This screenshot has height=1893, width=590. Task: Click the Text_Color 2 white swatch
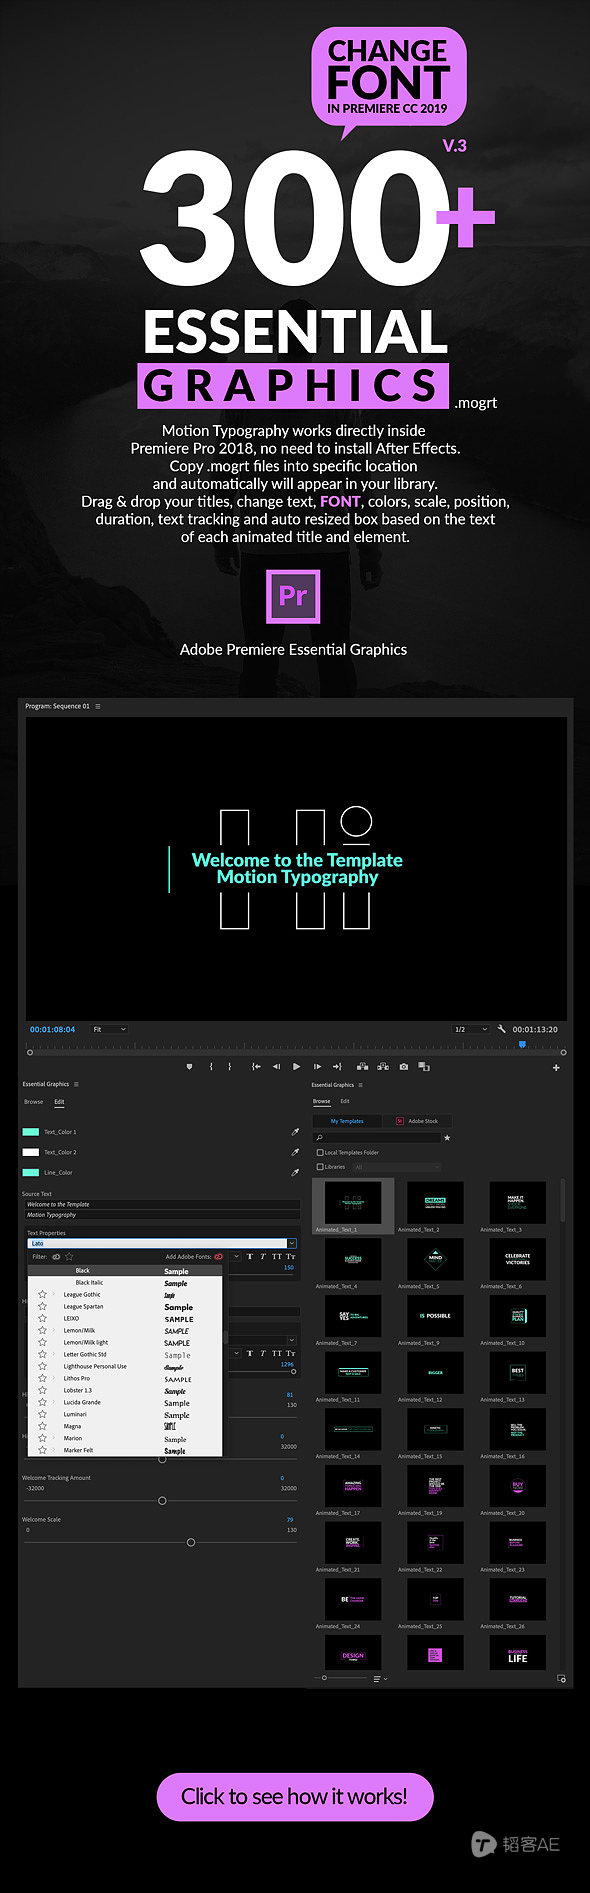click(x=31, y=1152)
